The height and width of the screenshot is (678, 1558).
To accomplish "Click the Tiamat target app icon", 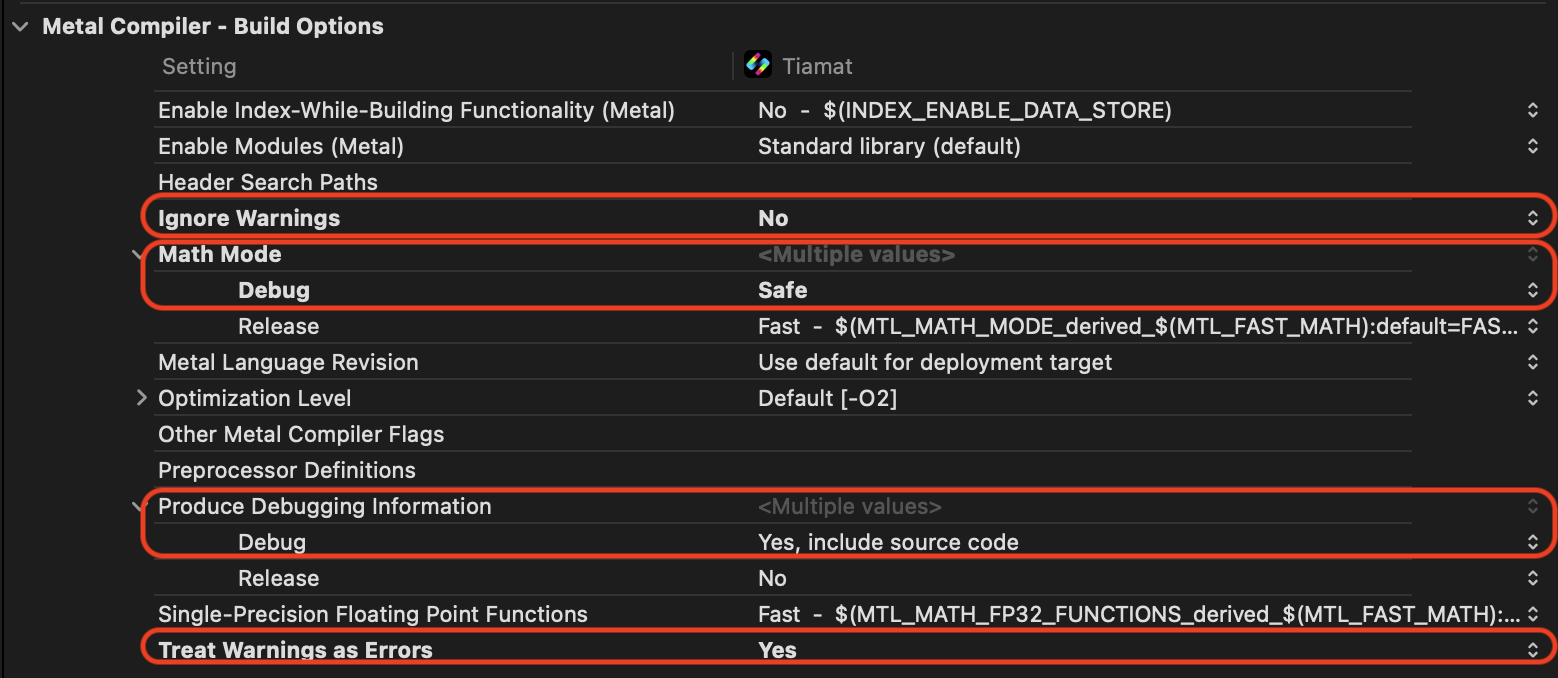I will (758, 66).
